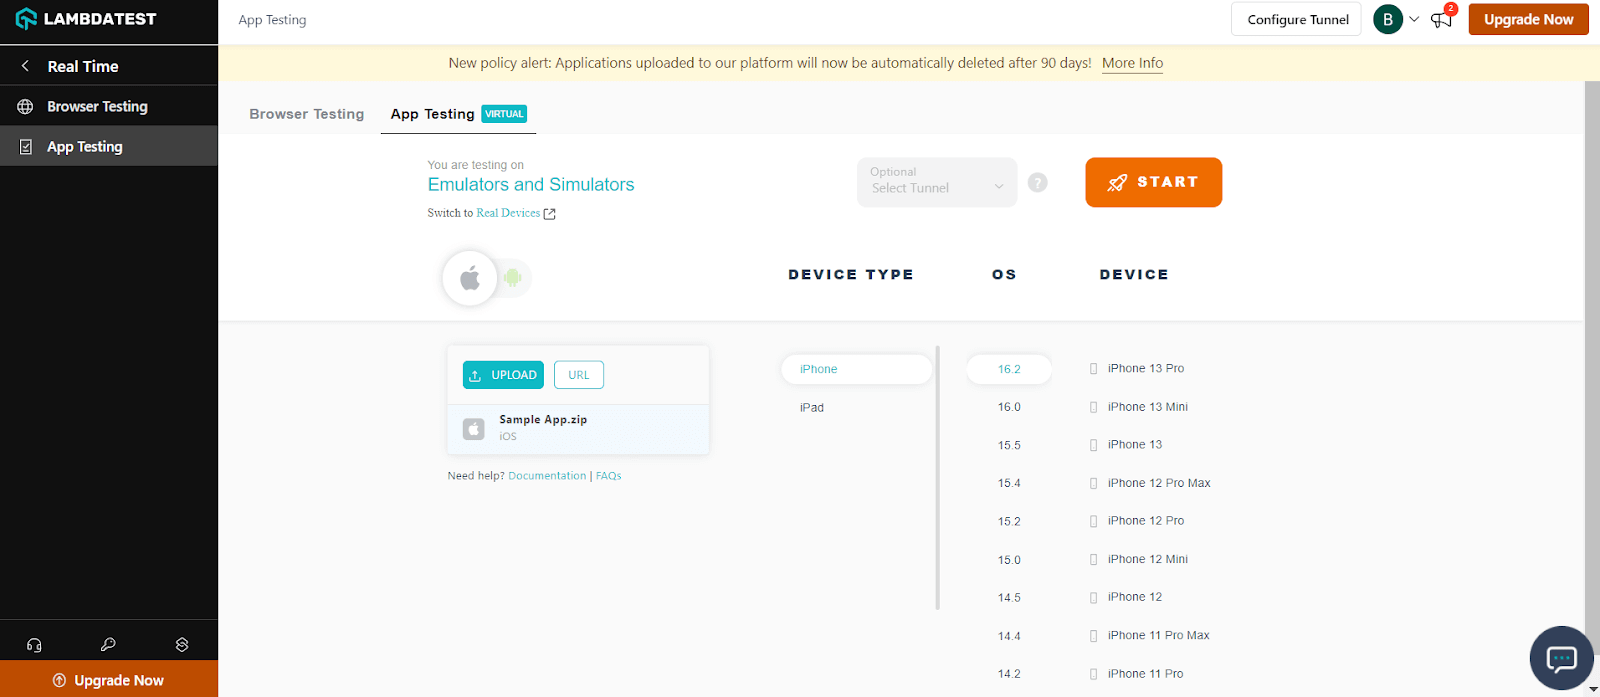Click the orange Upgrade Now button in the sidebar
Viewport: 1600px width, 697px height.
[x=109, y=679]
